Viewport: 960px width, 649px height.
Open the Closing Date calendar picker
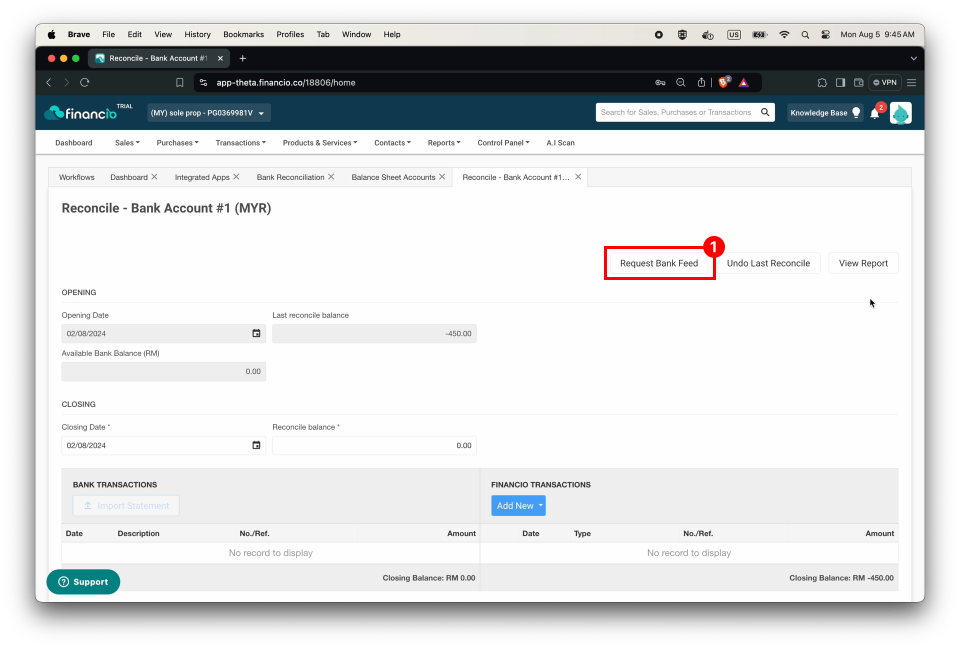pos(256,445)
